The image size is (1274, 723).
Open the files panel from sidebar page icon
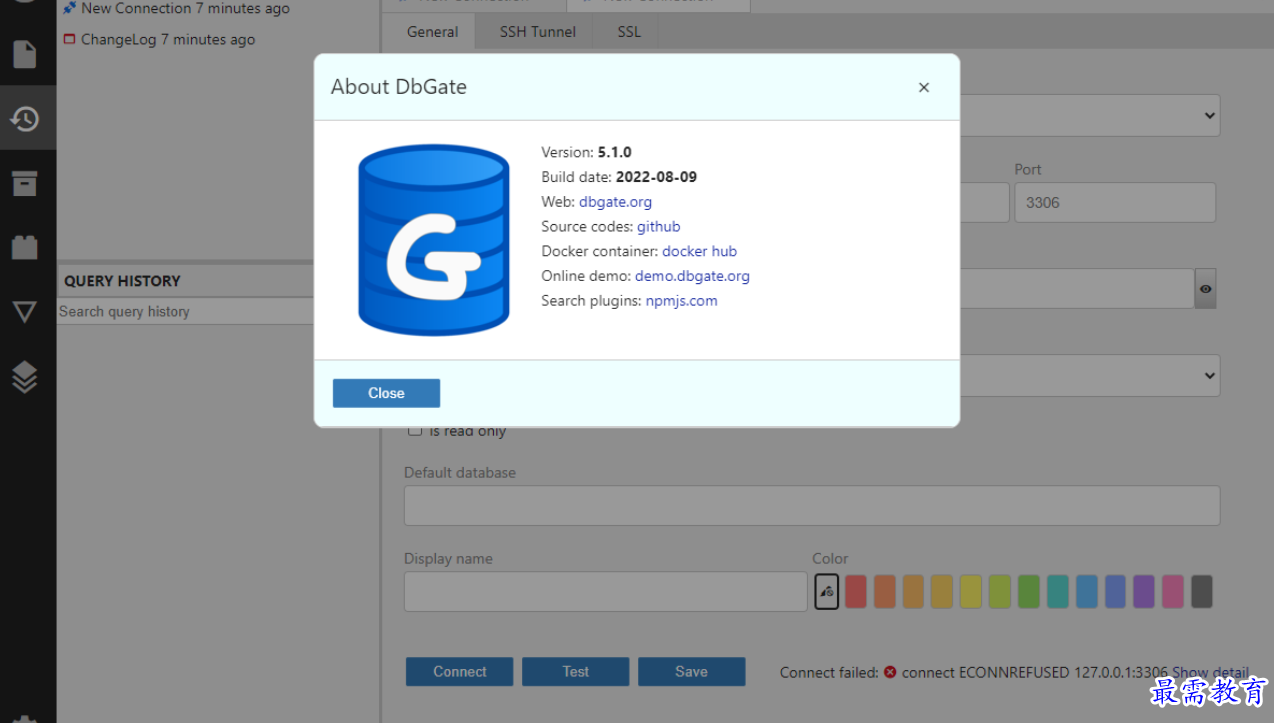(25, 54)
